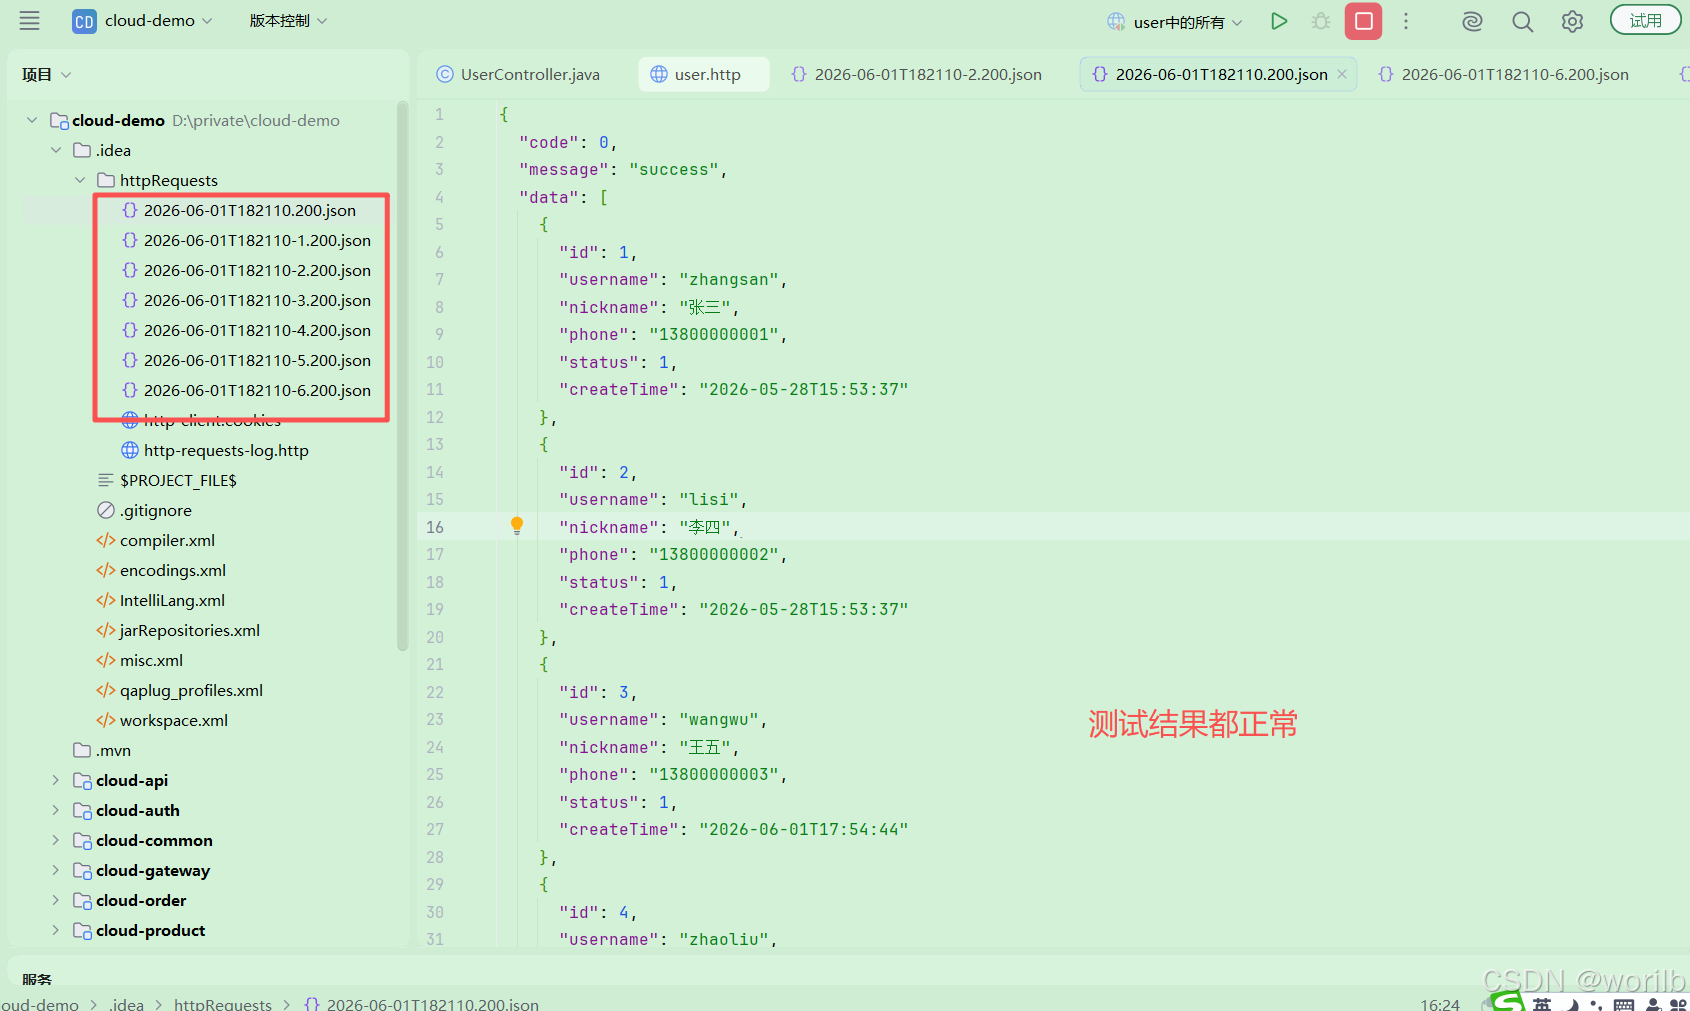Click the misc.xml file icon
The width and height of the screenshot is (1690, 1011).
pos(106,660)
